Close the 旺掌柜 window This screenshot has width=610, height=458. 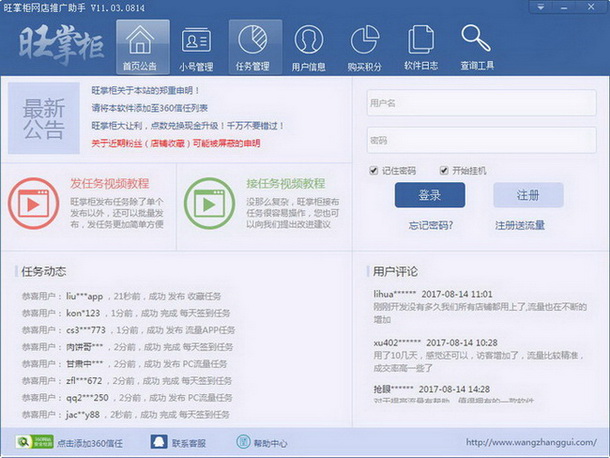point(591,7)
